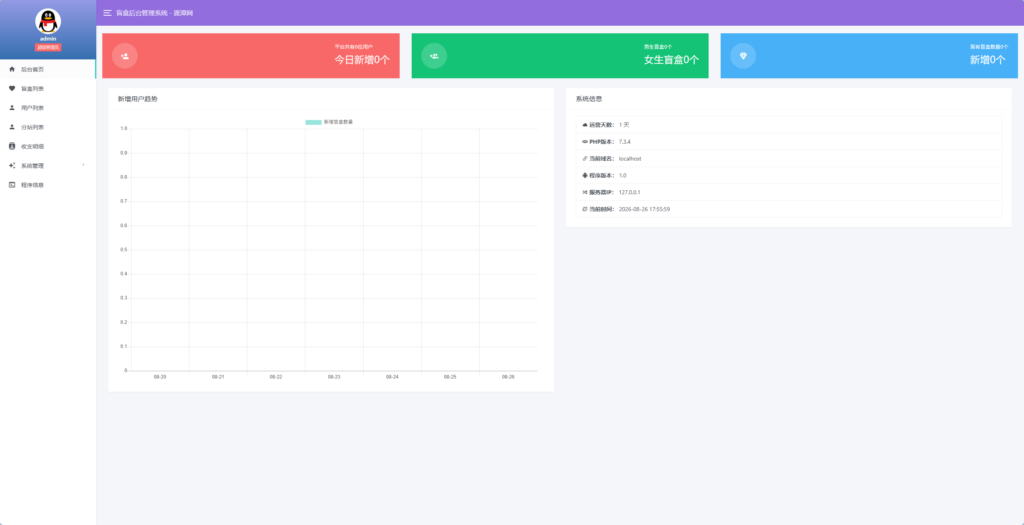The height and width of the screenshot is (525, 1024).
Task: Click the 1.0 program version value
Action: click(623, 176)
